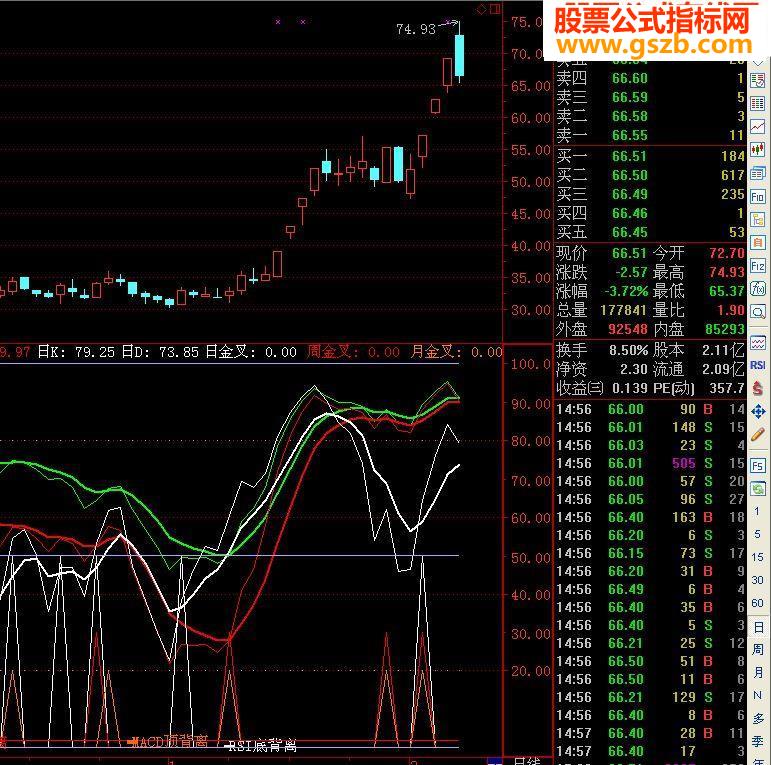The width and height of the screenshot is (771, 765).
Task: Click the 14:56 66.05 trade row
Action: [x=650, y=499]
